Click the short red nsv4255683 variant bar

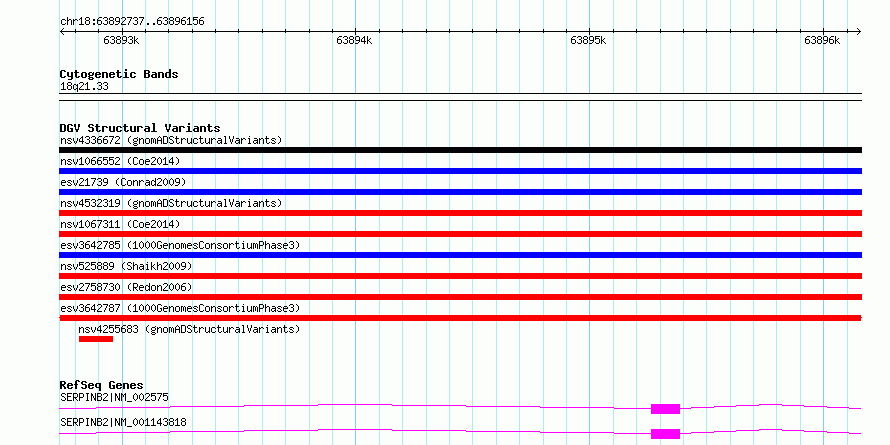[96, 339]
